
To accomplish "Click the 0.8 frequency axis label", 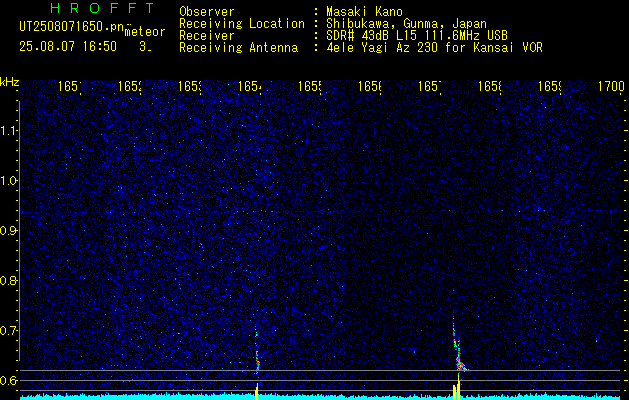I will point(8,280).
